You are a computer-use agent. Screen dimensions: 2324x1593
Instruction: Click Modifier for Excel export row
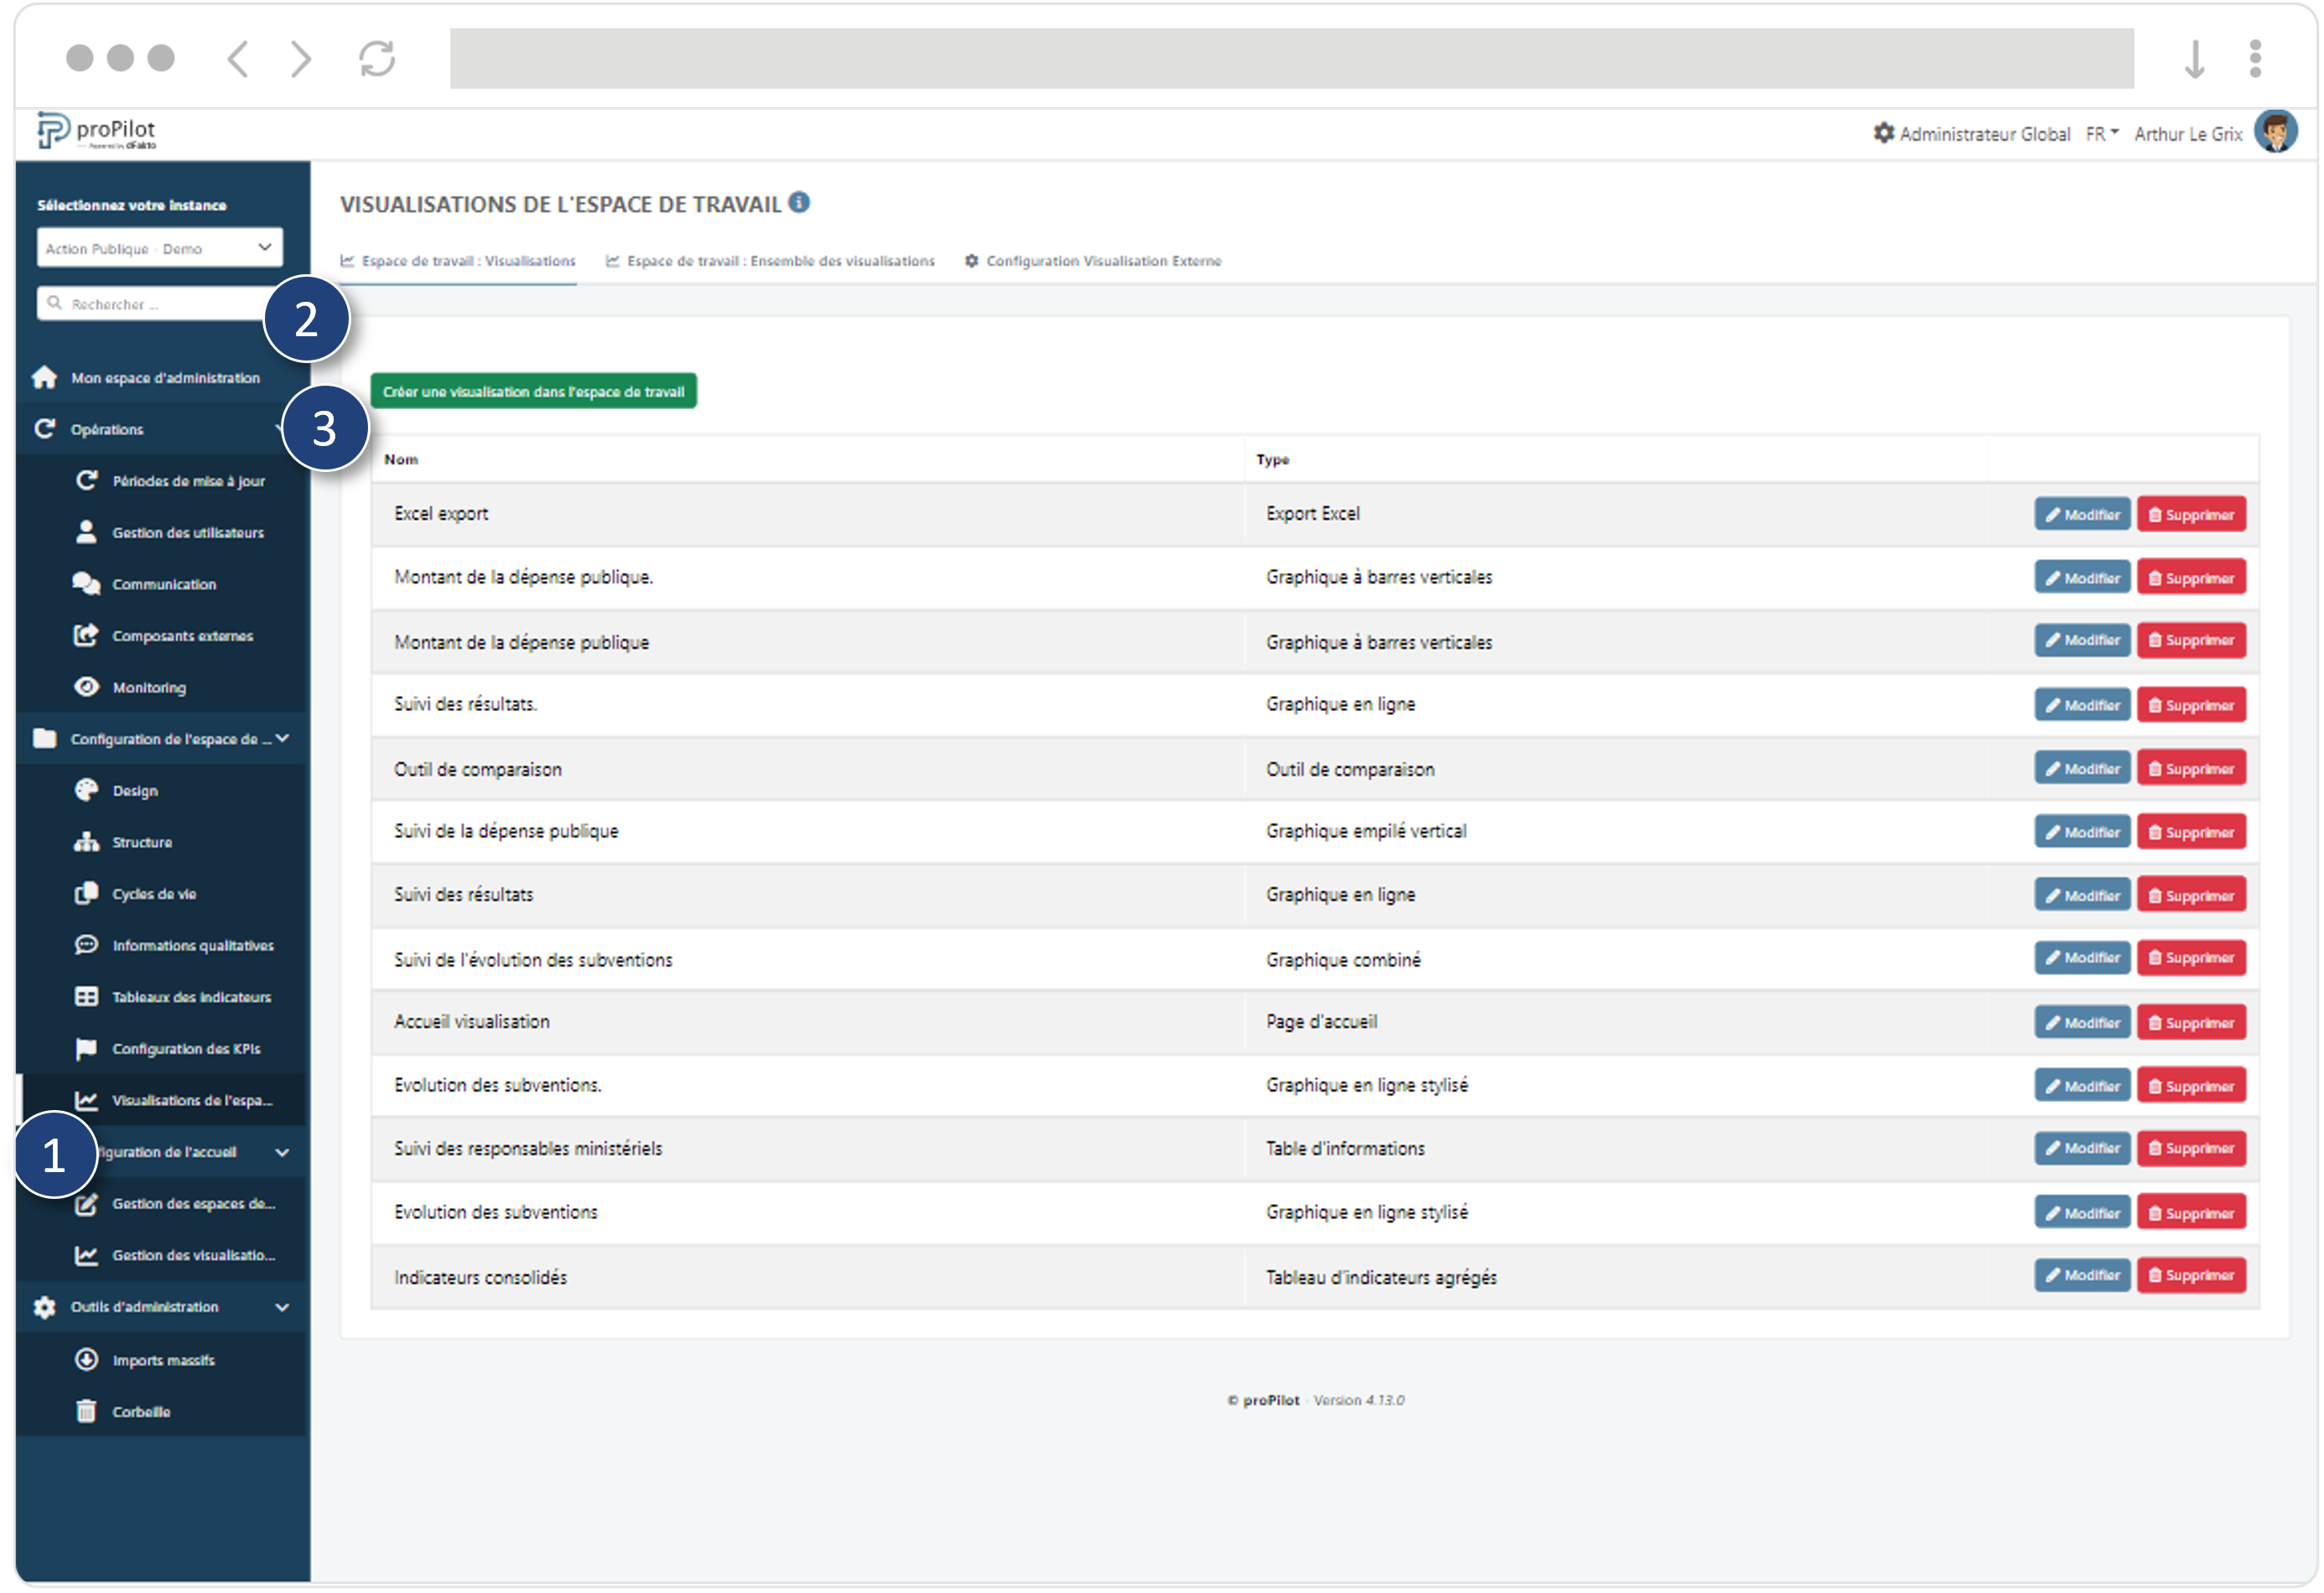point(2082,515)
